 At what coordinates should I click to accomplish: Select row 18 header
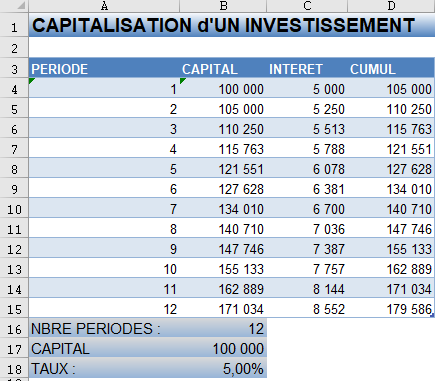[14, 369]
